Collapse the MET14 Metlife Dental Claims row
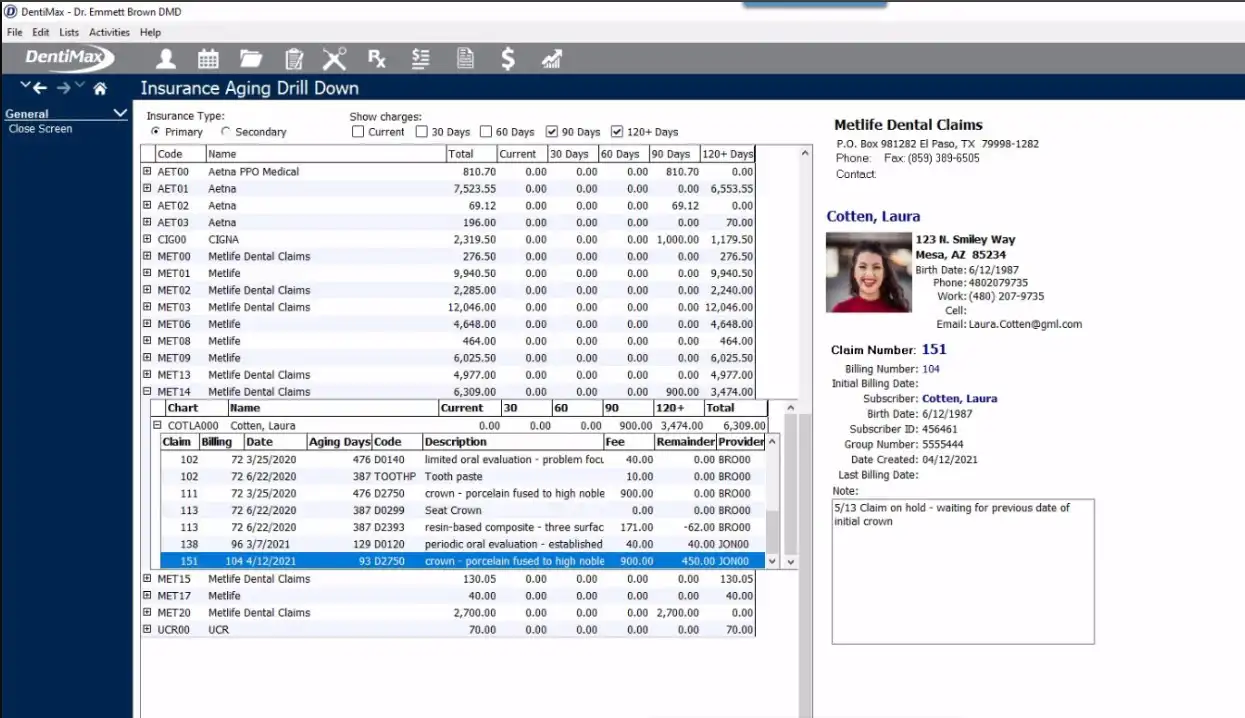The width and height of the screenshot is (1245, 718). click(147, 391)
